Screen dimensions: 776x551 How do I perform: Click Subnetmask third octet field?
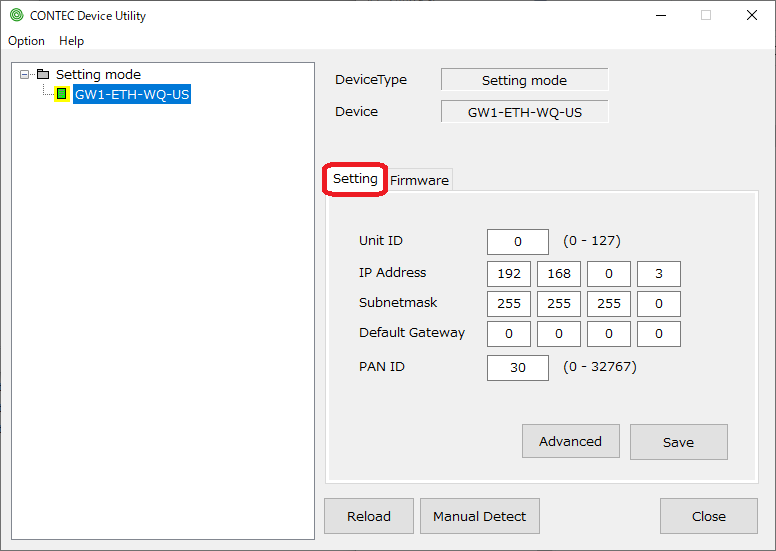[x=609, y=304]
